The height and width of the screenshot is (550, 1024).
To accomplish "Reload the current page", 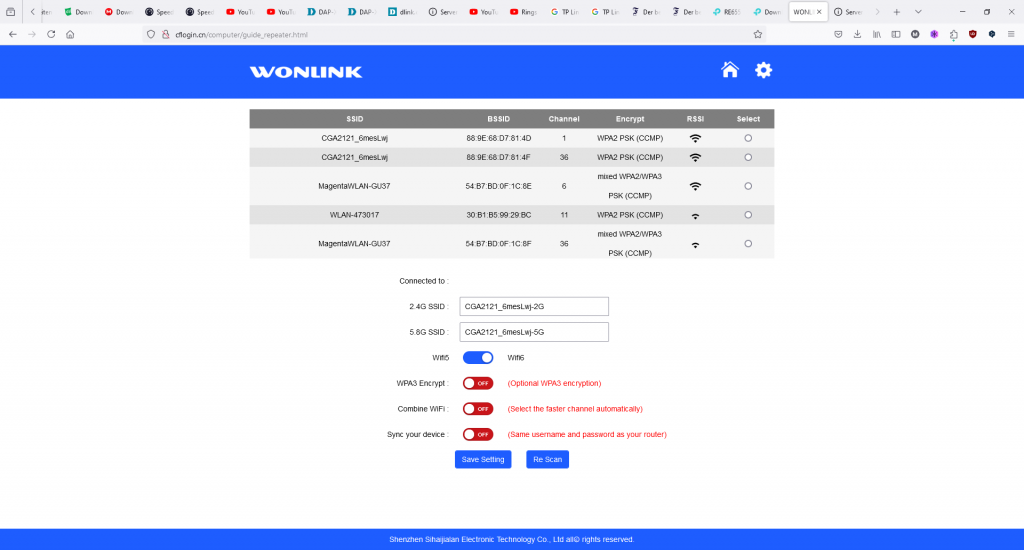I will tap(51, 34).
